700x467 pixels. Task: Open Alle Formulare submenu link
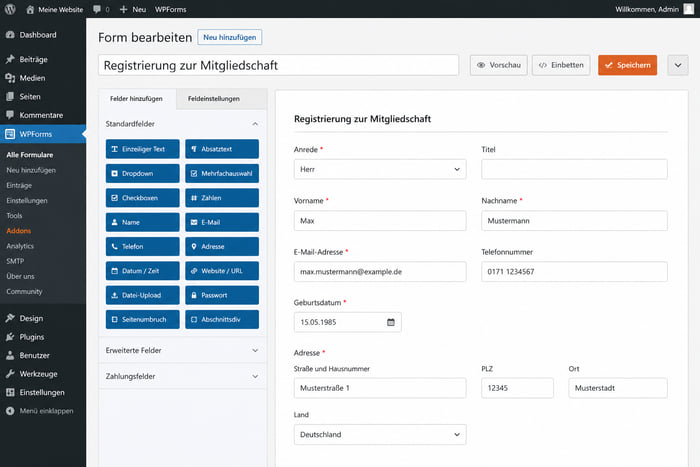30,155
